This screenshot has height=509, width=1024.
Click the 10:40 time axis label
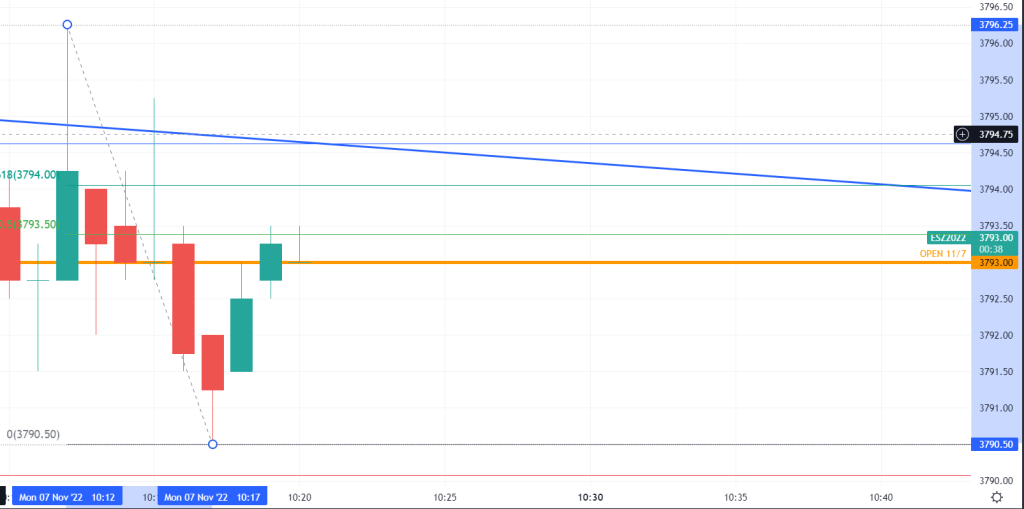(881, 497)
